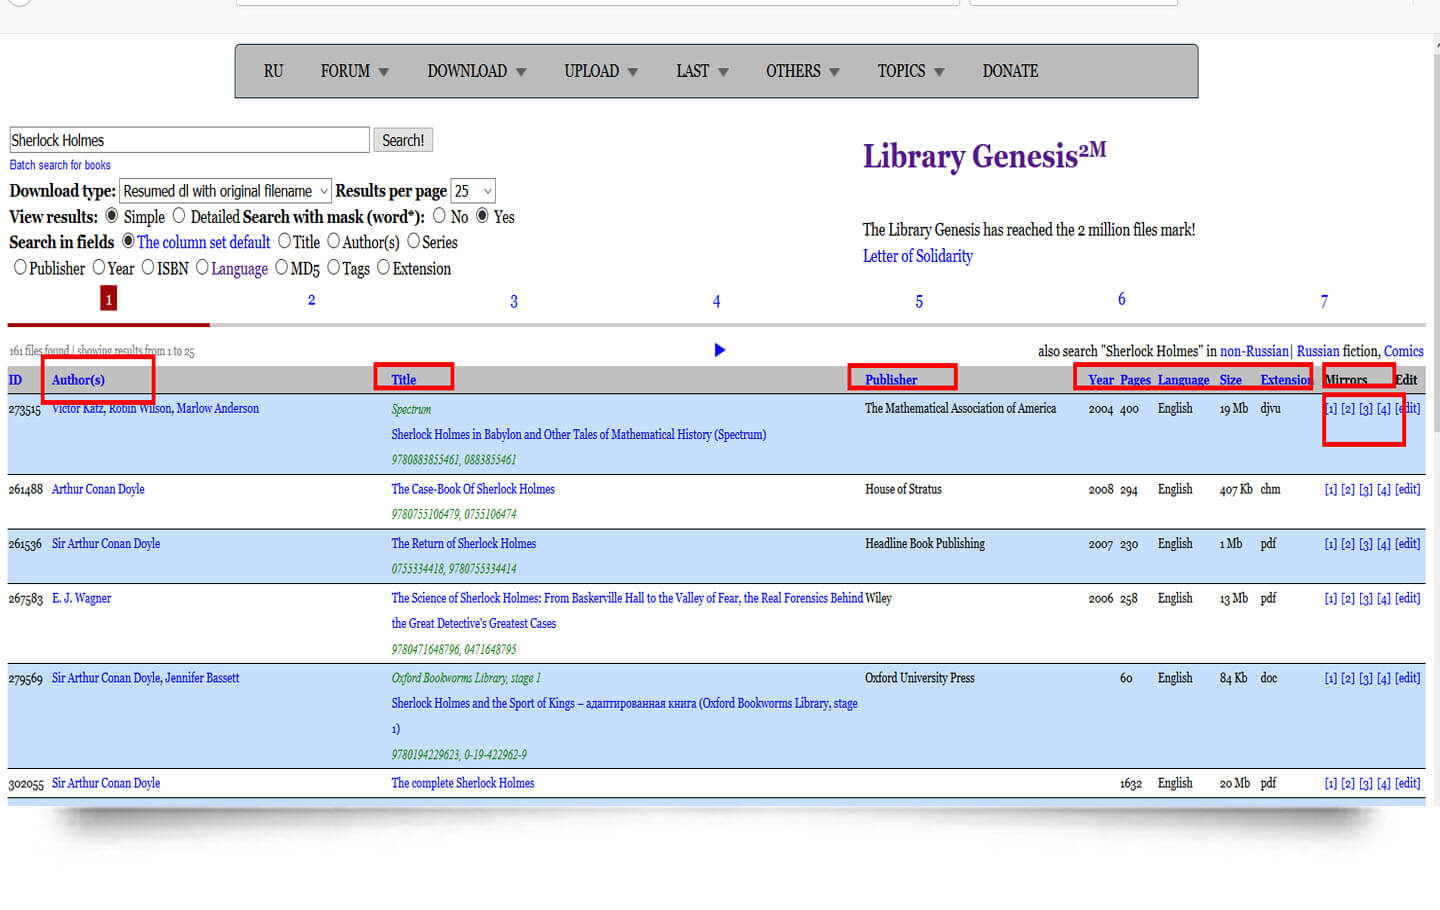Select the ISBN search field radio

click(x=148, y=267)
